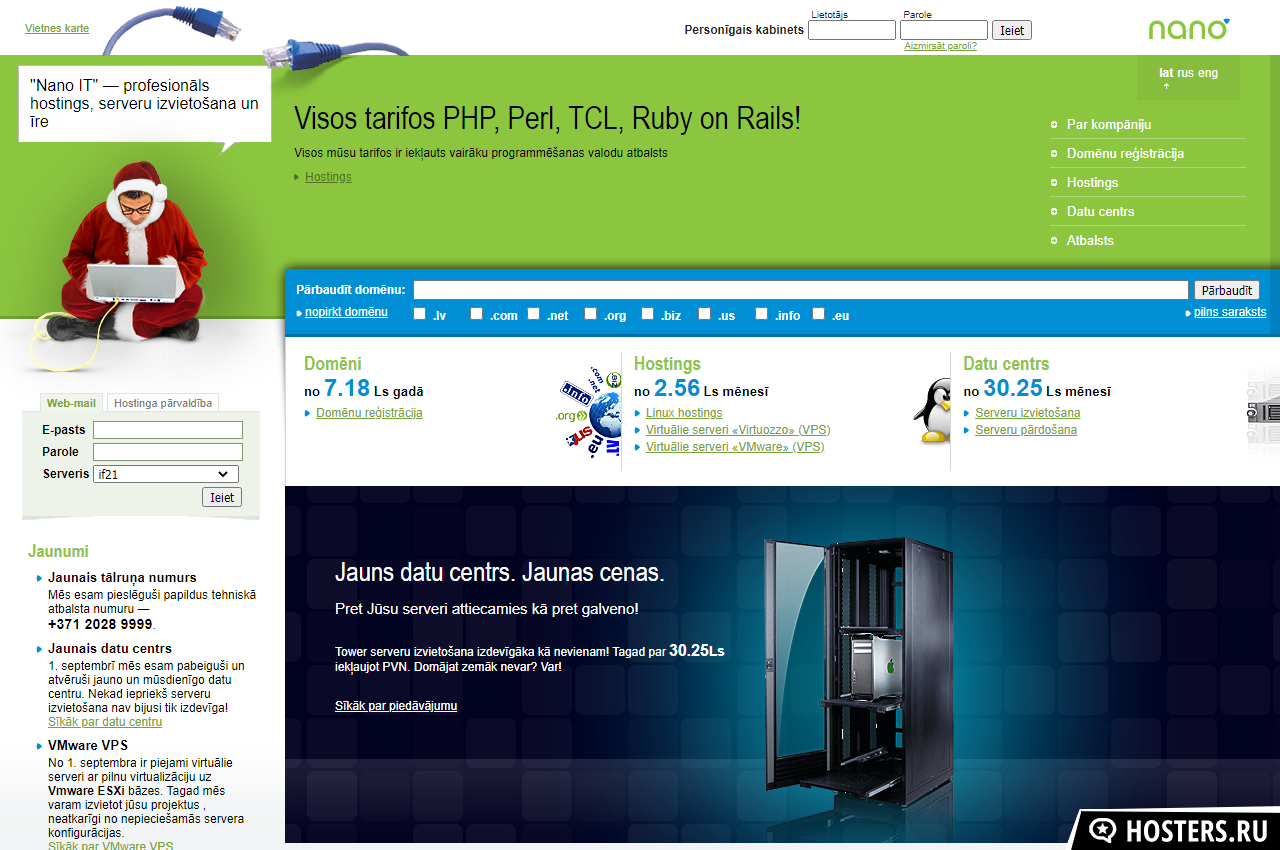Image resolution: width=1280 pixels, height=850 pixels.
Task: Click the nano logo
Action: (x=1188, y=29)
